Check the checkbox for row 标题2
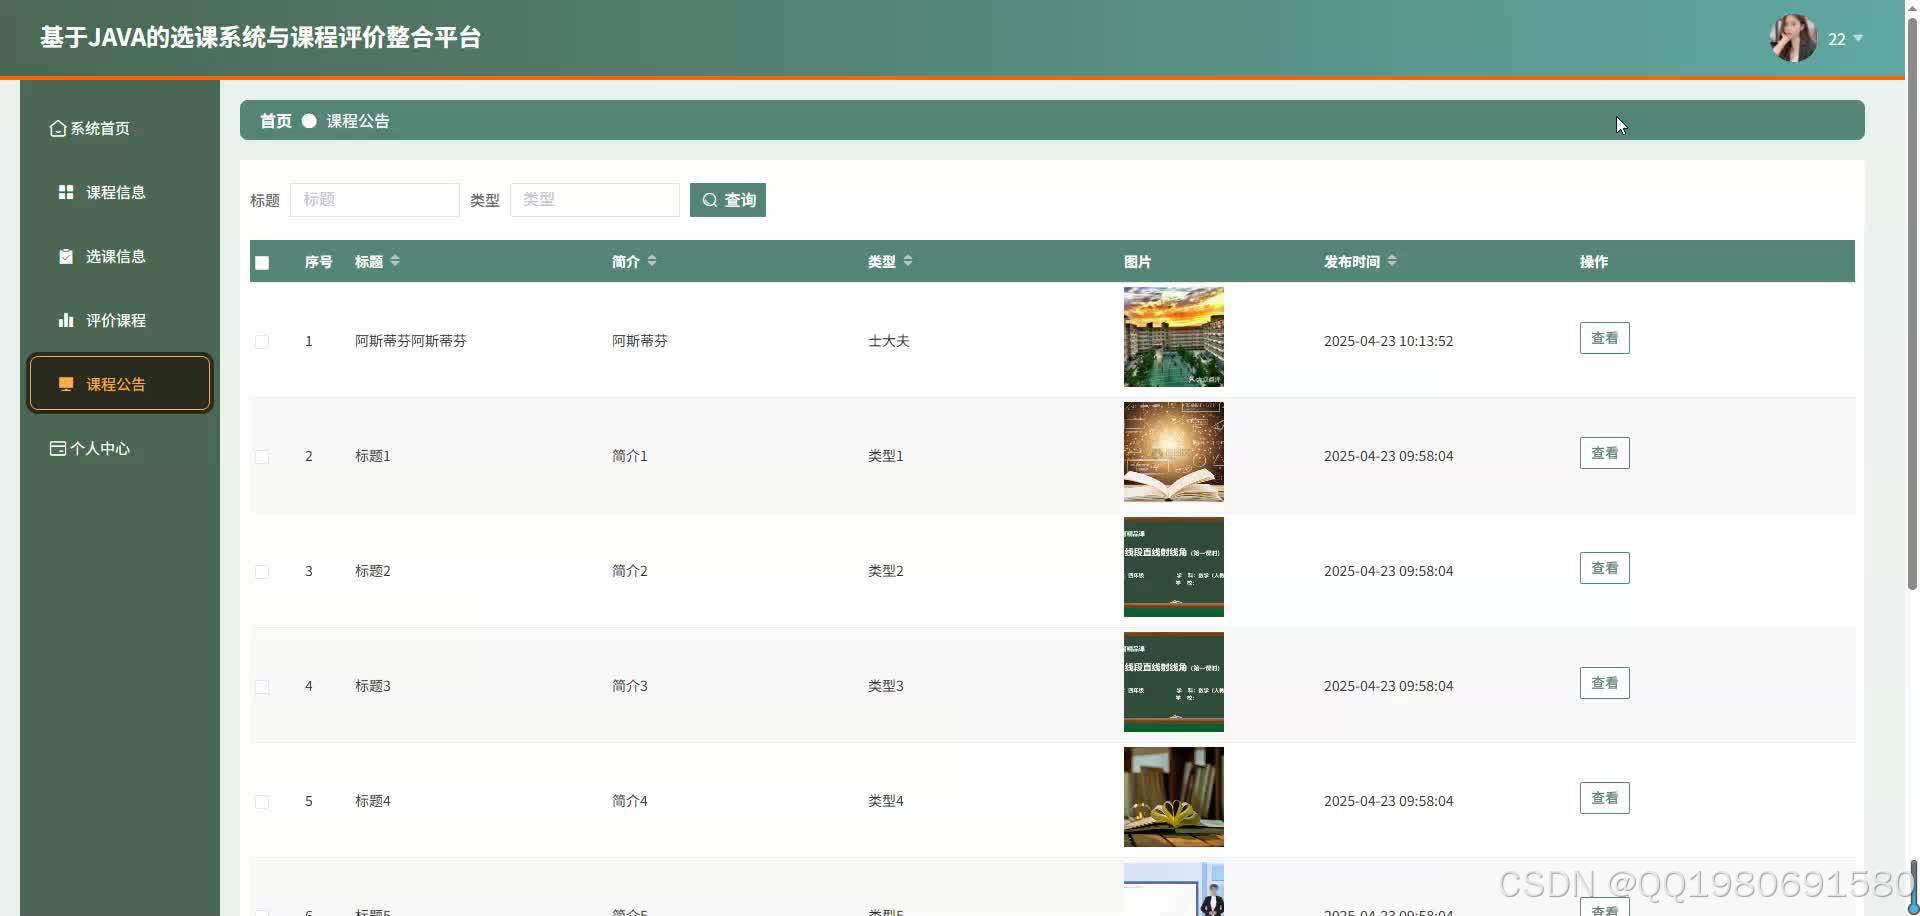Screen dimensions: 1920x916 (x=262, y=572)
